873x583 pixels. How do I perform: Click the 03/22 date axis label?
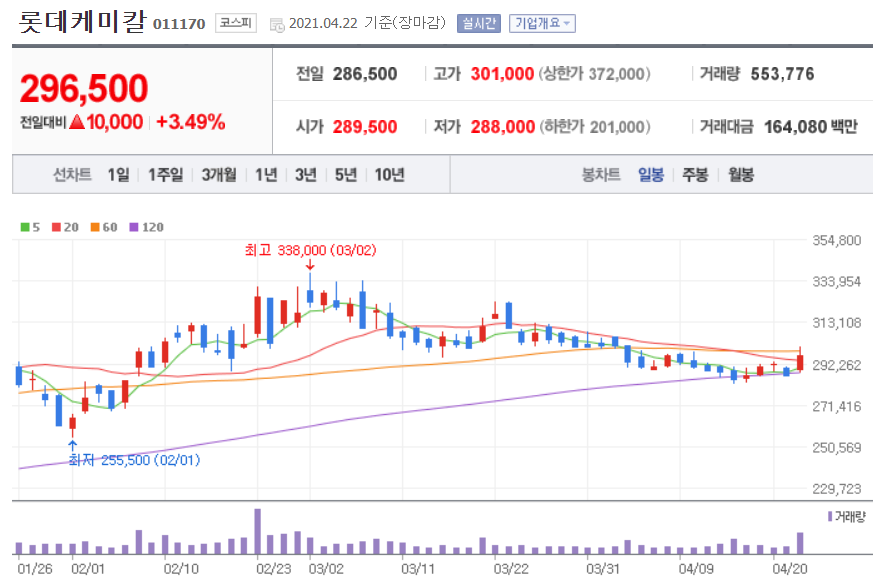tap(511, 569)
